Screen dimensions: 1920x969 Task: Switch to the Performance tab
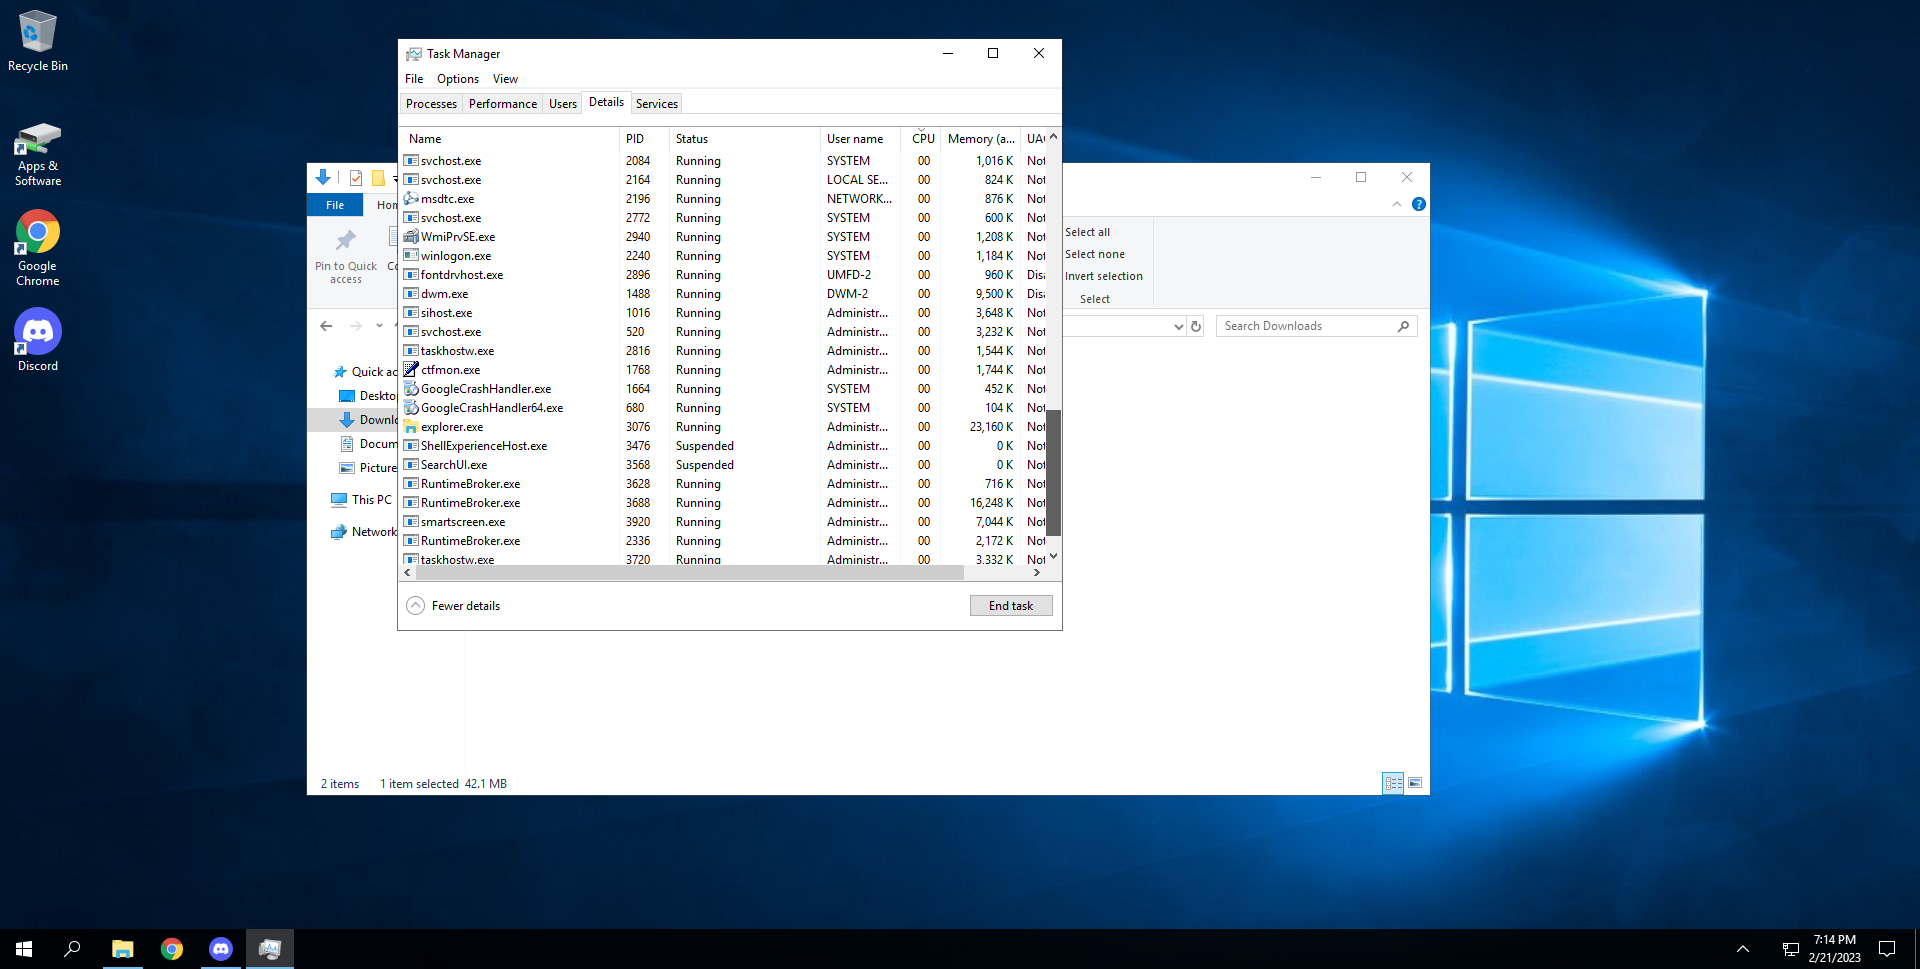(502, 104)
